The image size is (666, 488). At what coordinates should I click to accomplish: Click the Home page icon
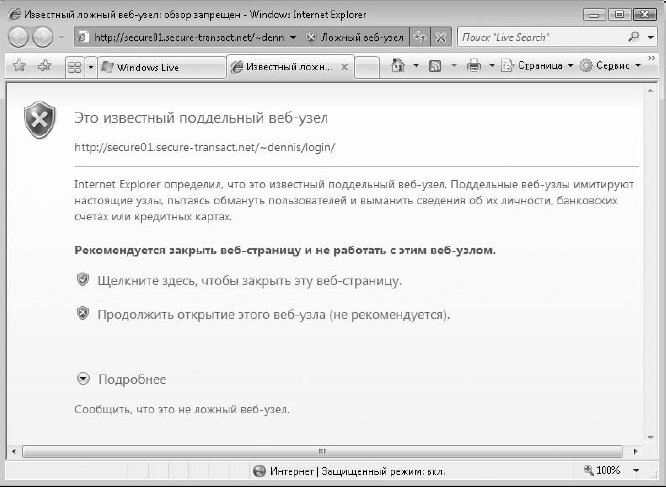pyautogui.click(x=398, y=67)
